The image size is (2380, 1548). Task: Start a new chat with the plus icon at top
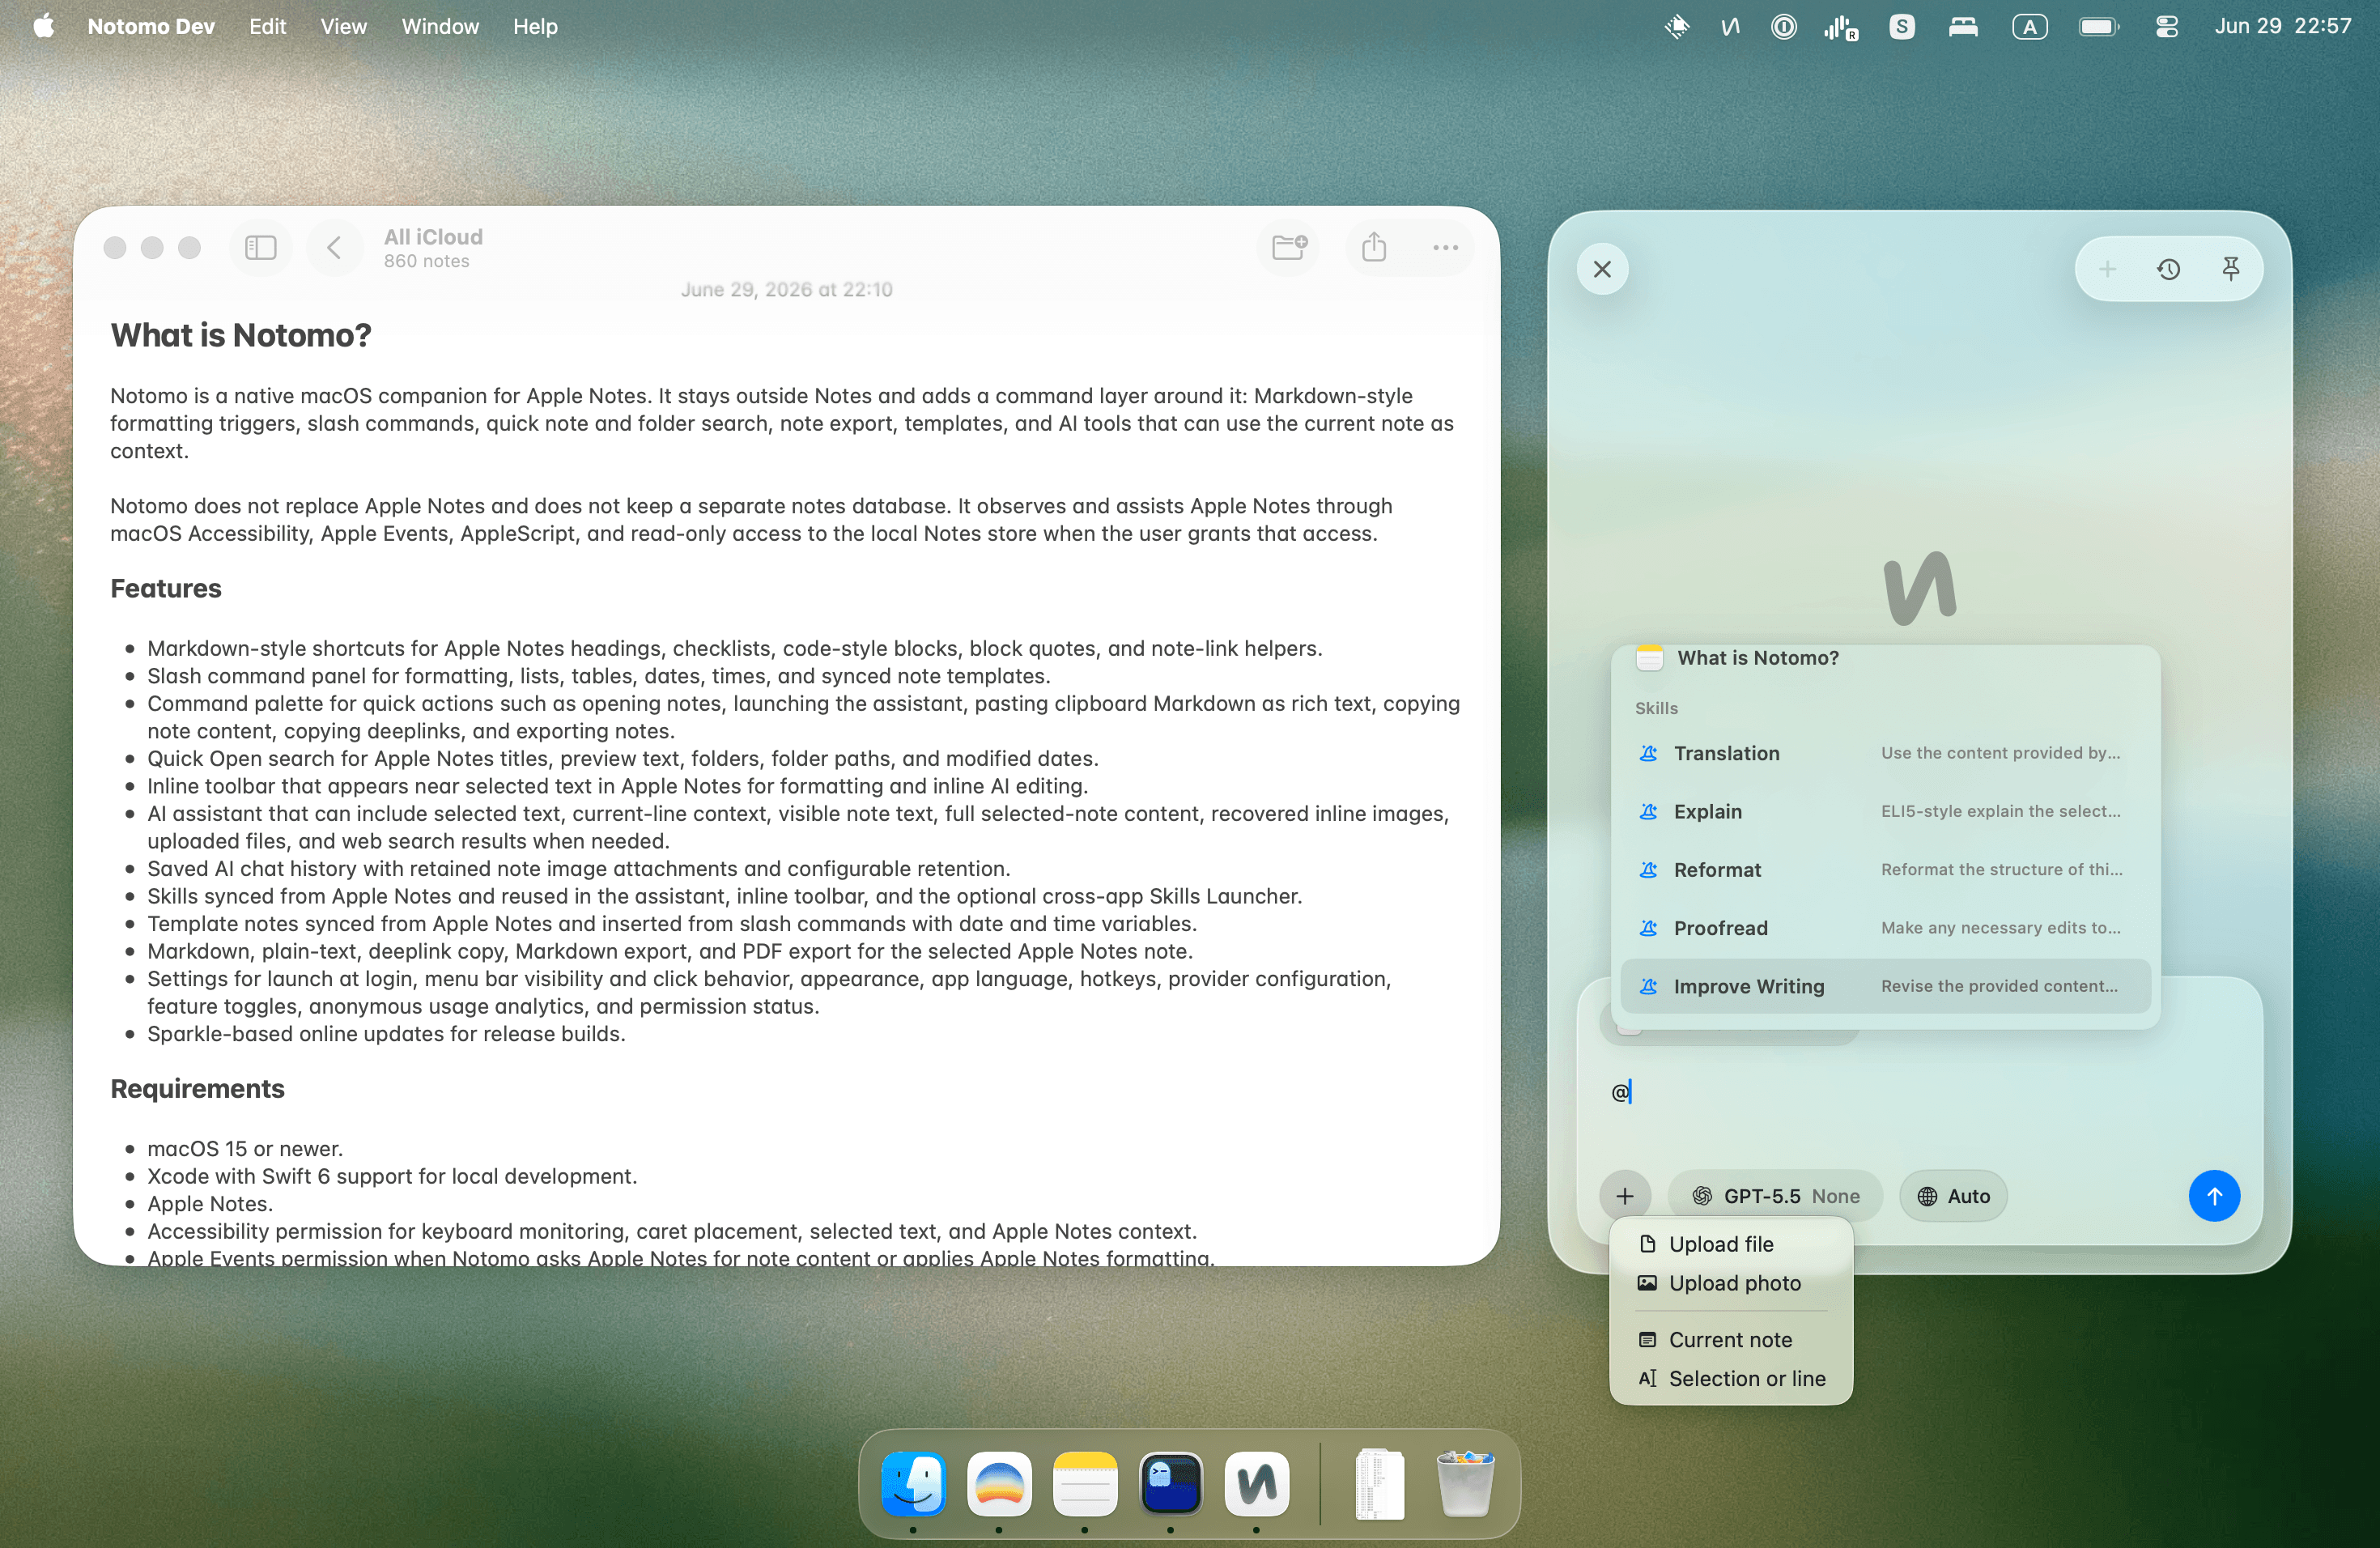pos(2107,269)
